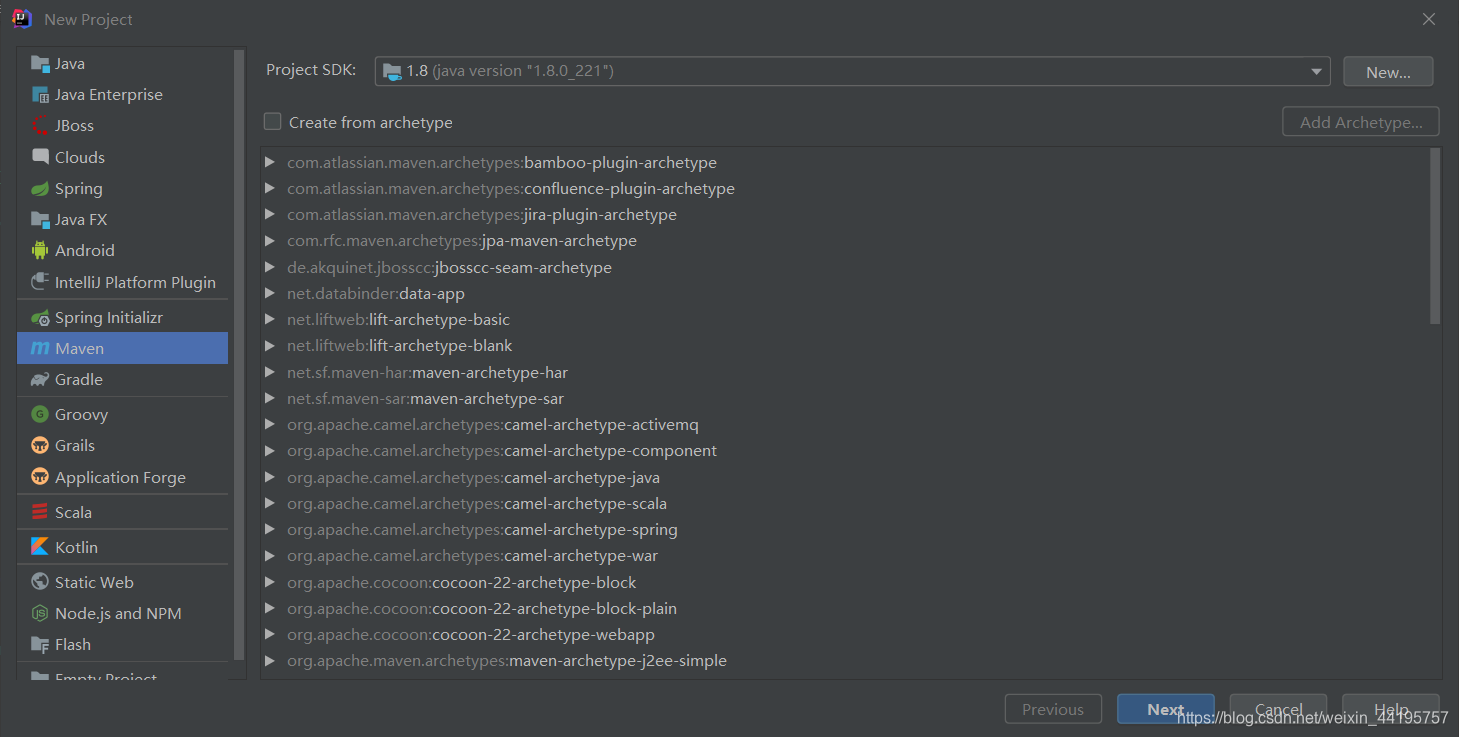Click the Android robot icon

pos(40,251)
